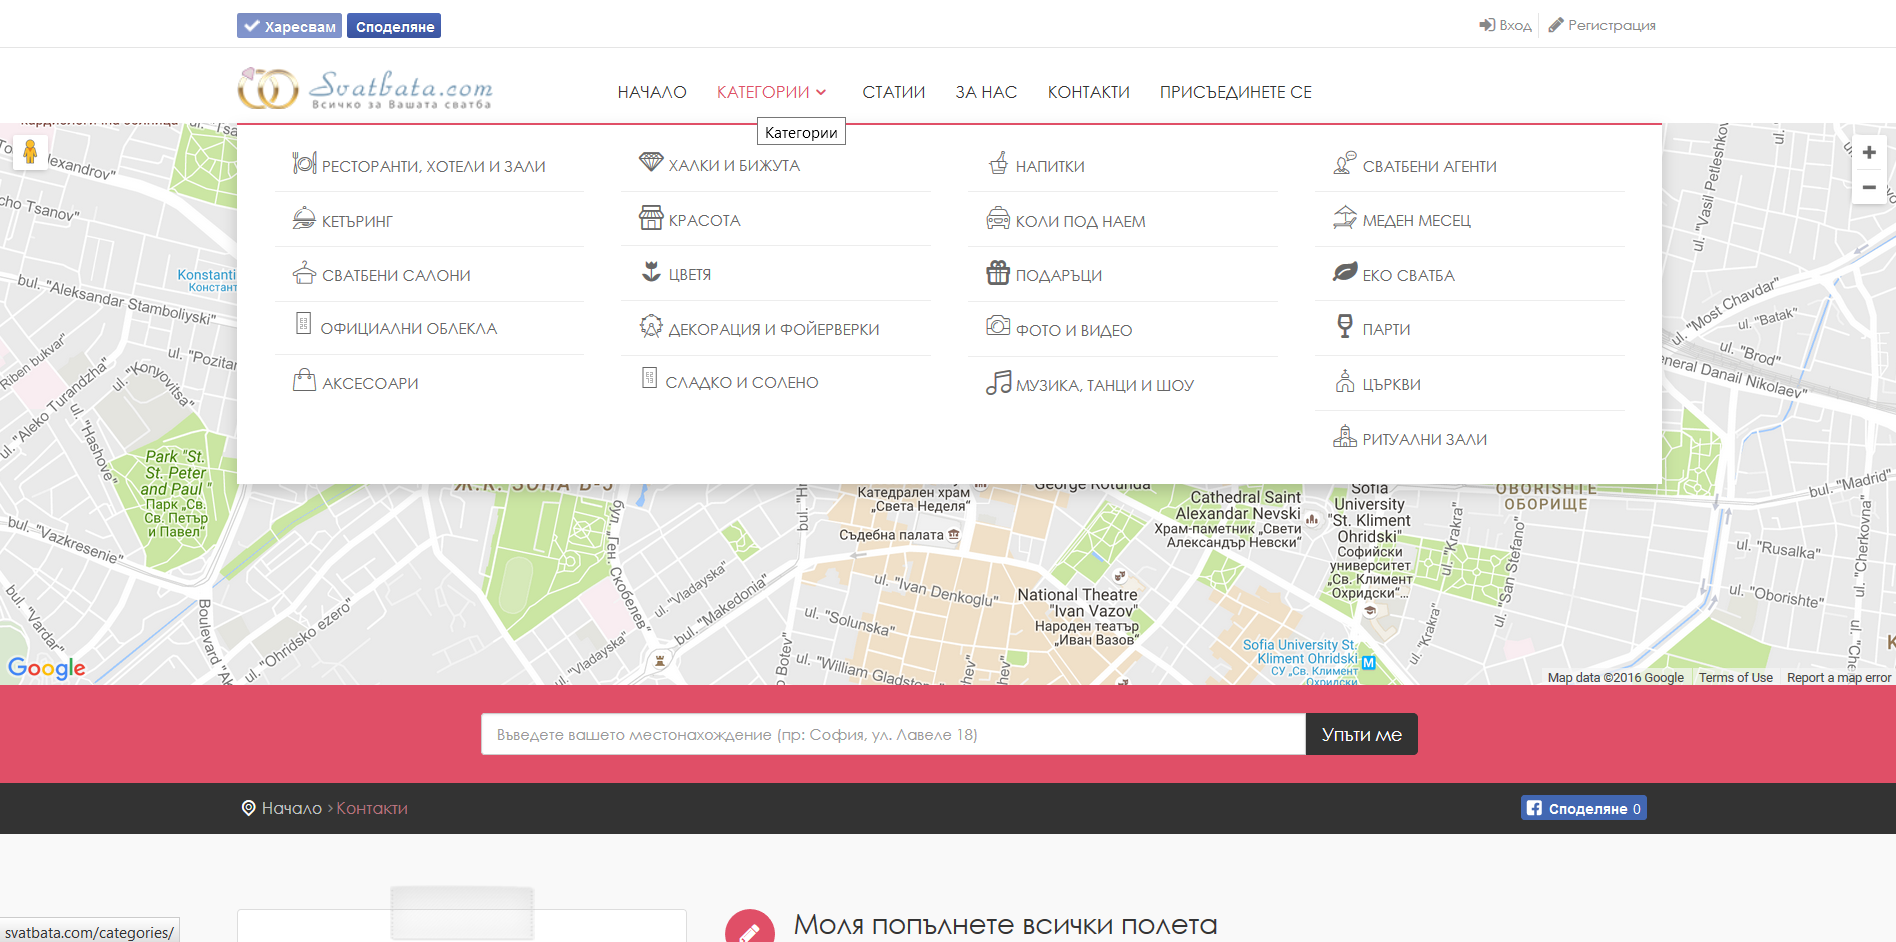Click the music note icon
This screenshot has width=1896, height=942.
[998, 382]
